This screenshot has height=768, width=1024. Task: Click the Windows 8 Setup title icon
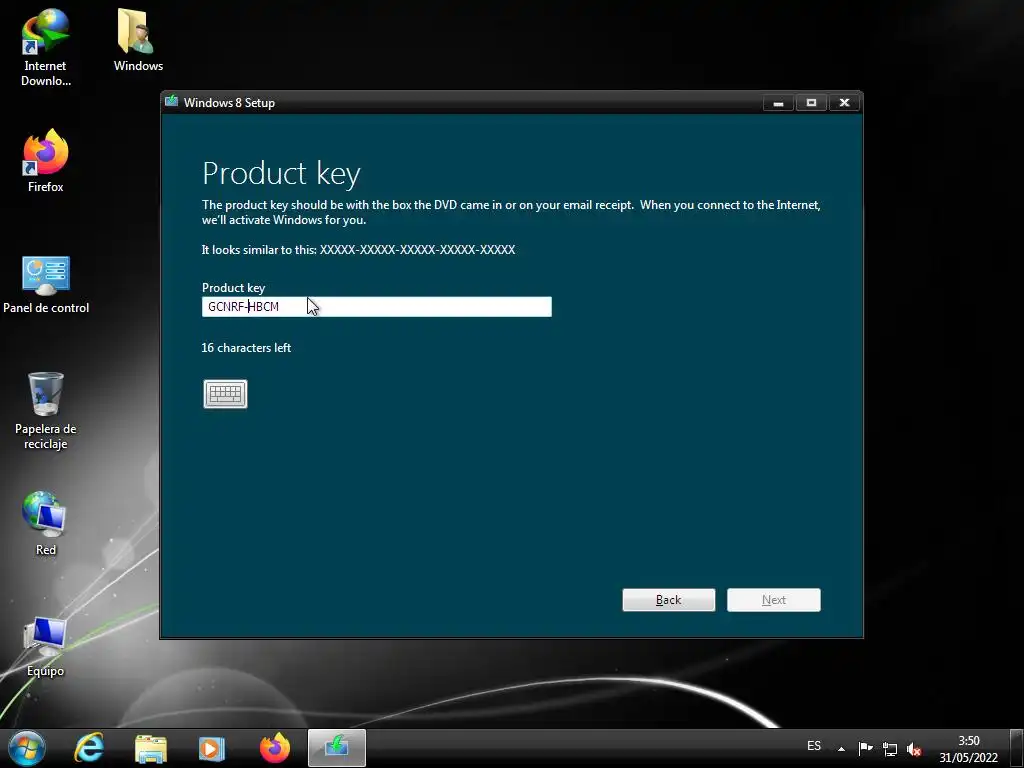point(172,101)
